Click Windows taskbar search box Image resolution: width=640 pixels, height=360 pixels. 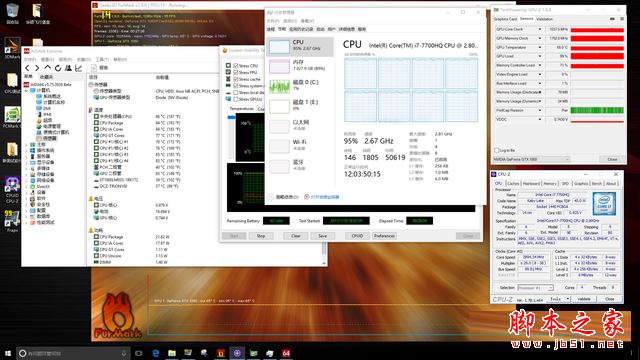point(73,353)
